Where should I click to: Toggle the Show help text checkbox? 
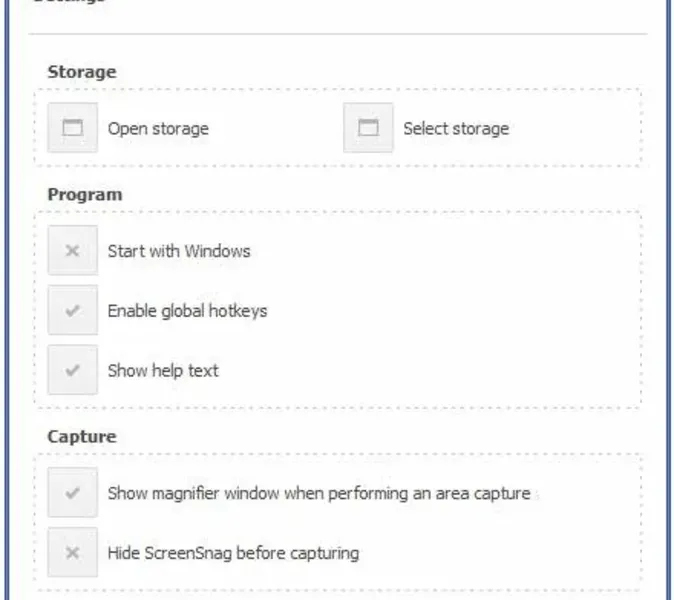pos(72,370)
